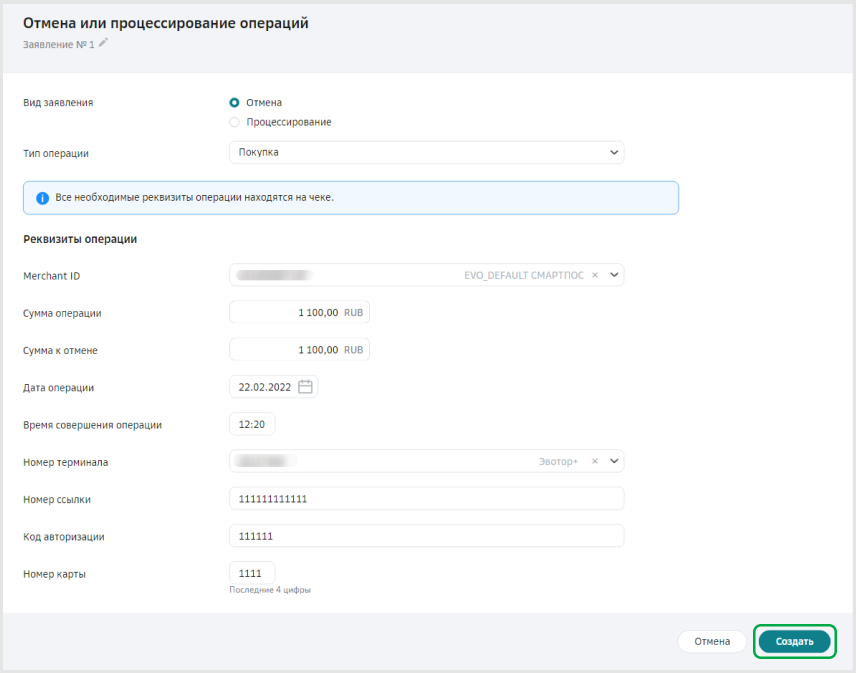Click the date text 22.02.2022 field
The image size is (856, 673).
(265, 387)
